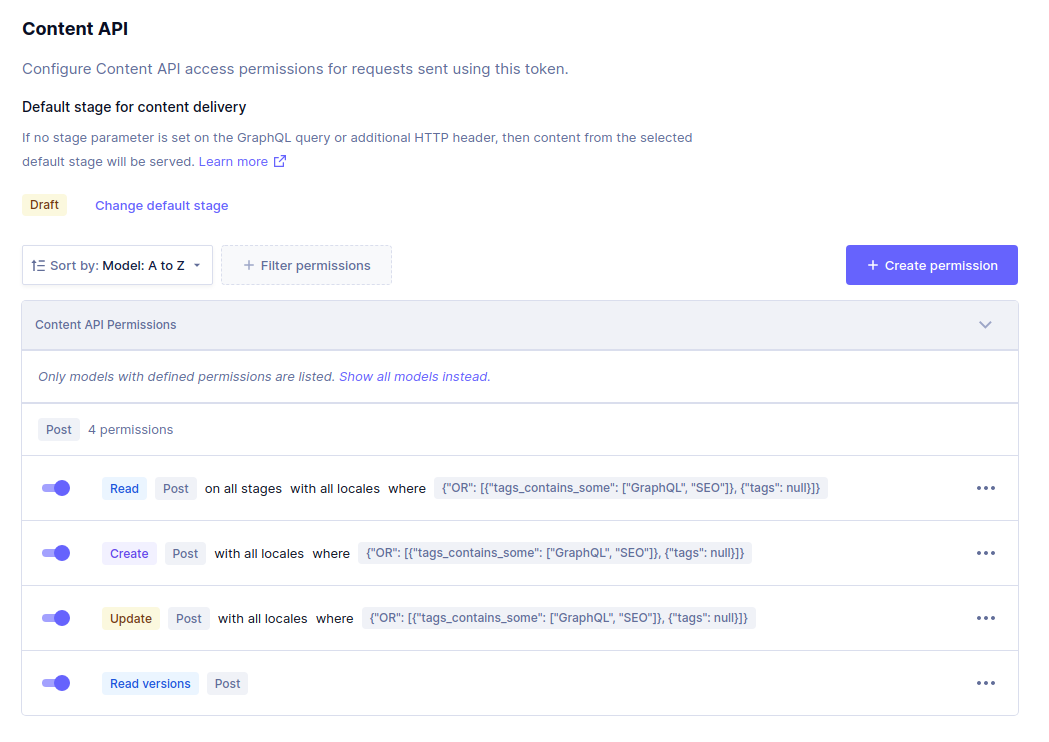
Task: Switch off the Update Post permission
Action: [x=56, y=618]
